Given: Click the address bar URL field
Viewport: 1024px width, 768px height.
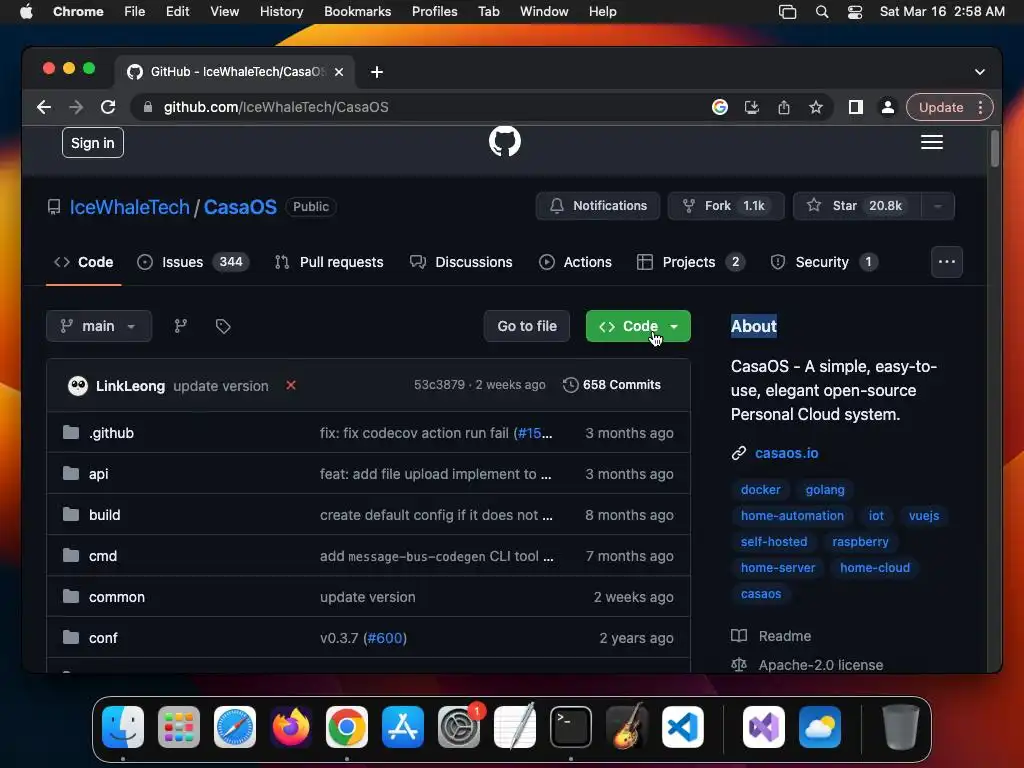Looking at the screenshot, I should click(418, 107).
